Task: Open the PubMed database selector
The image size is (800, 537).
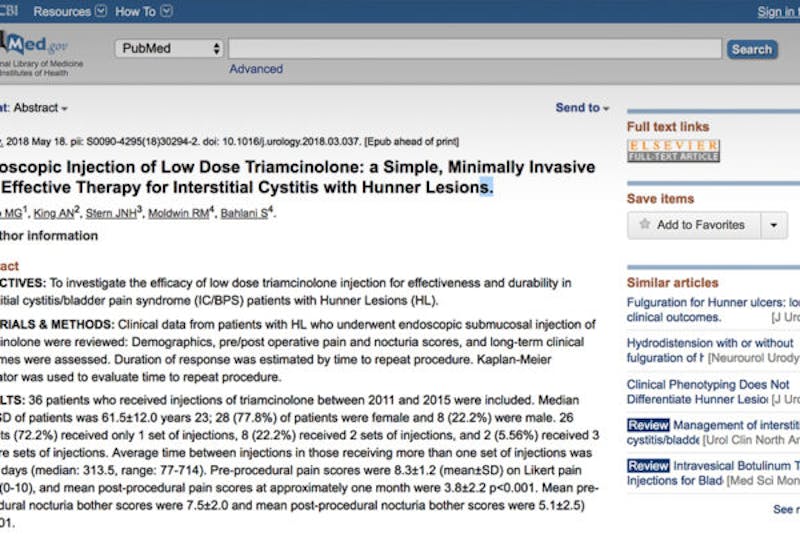Action: [169, 48]
